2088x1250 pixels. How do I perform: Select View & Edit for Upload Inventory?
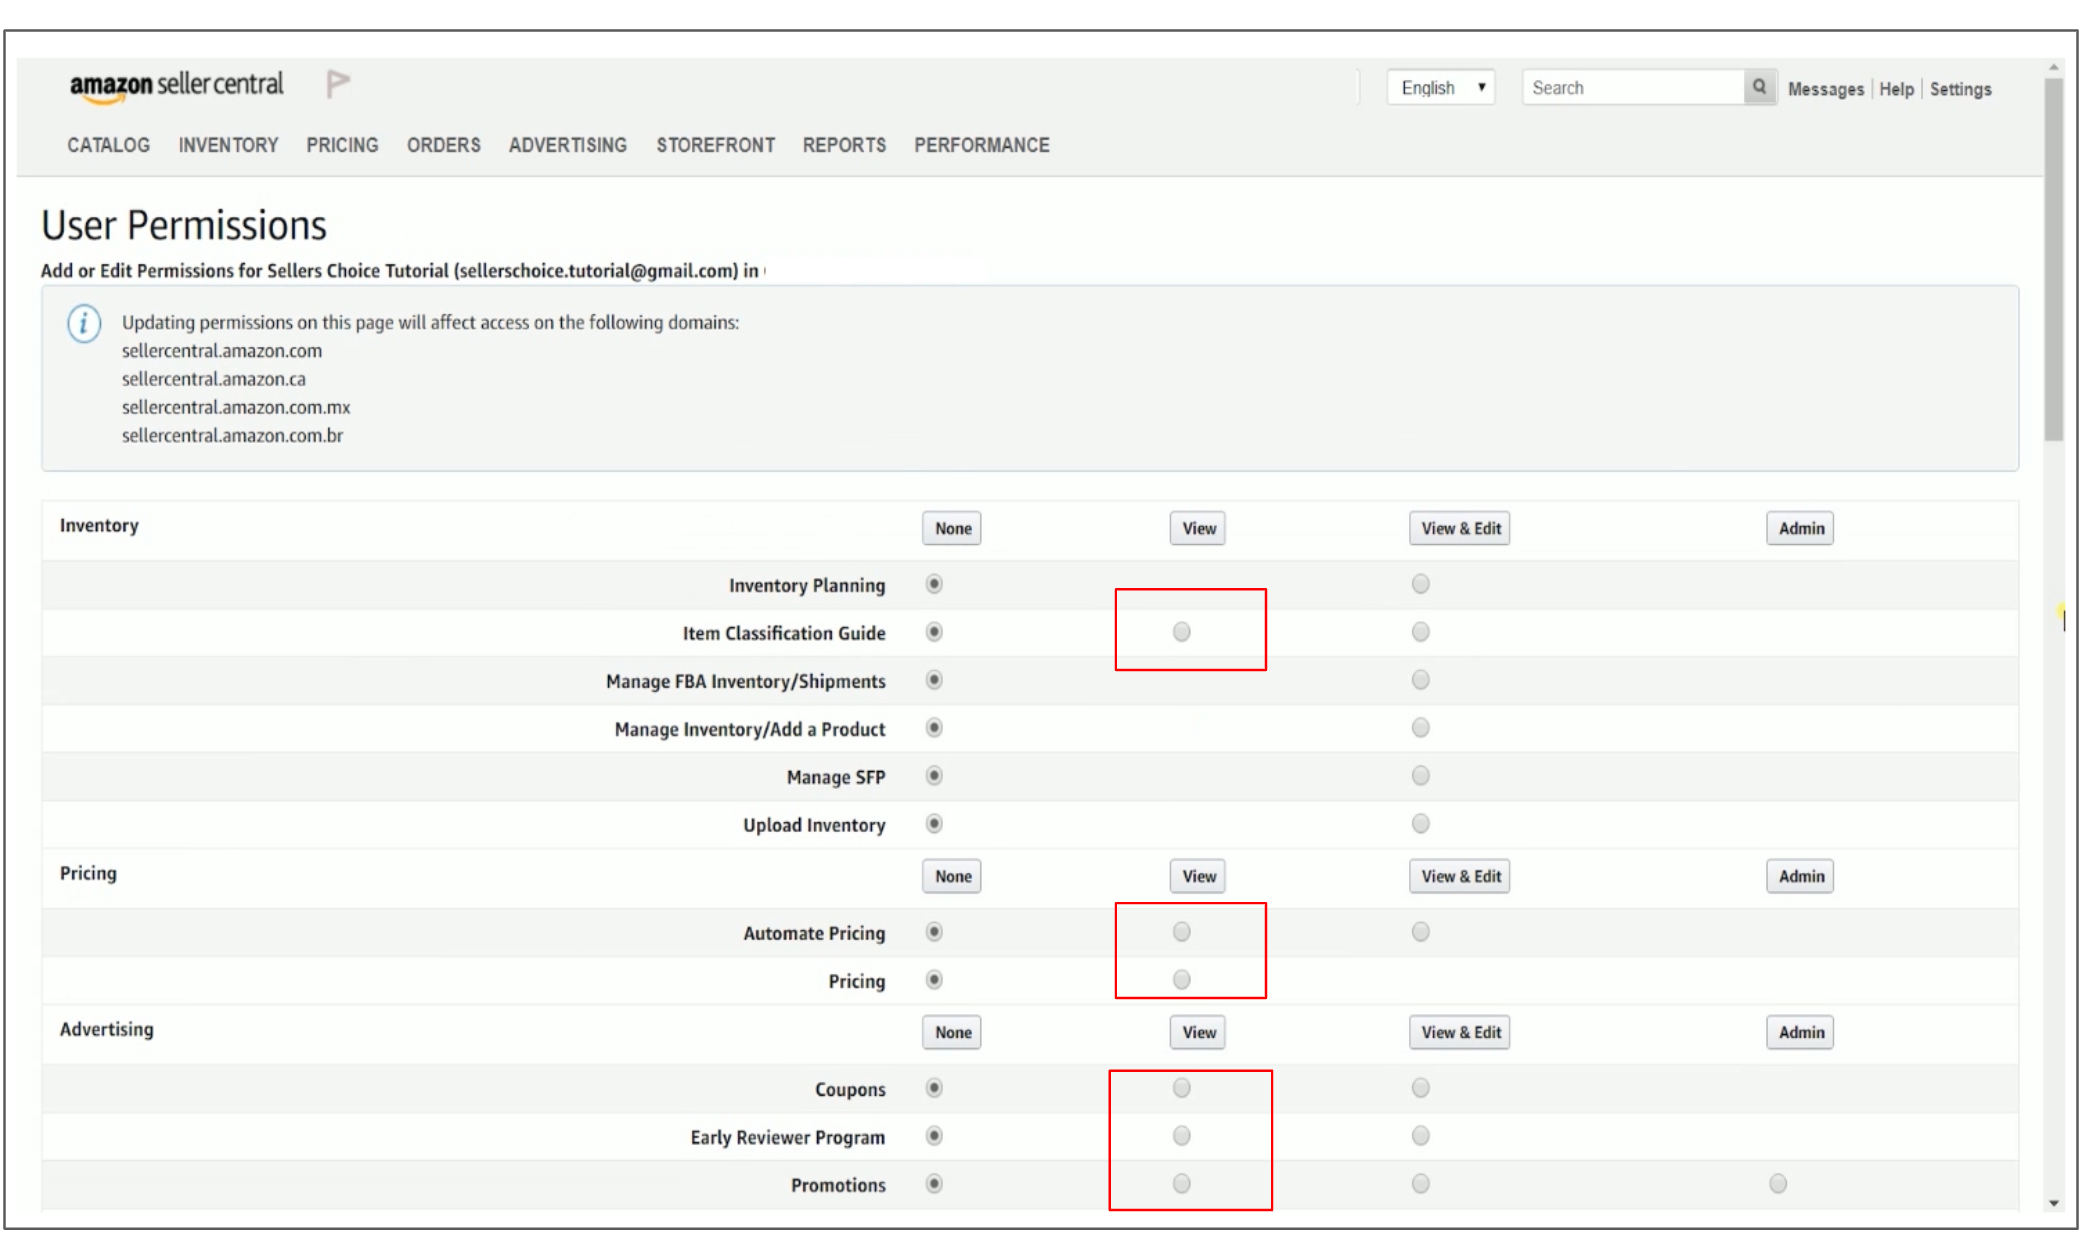[x=1420, y=824]
